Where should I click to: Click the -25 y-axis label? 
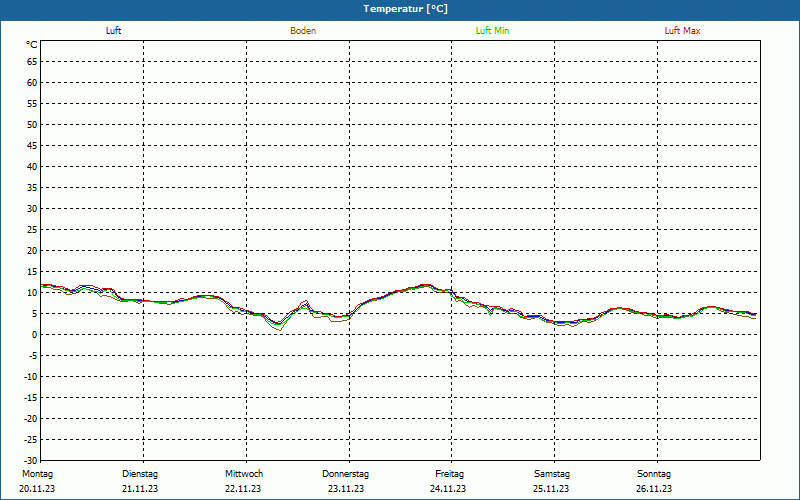click(31, 440)
